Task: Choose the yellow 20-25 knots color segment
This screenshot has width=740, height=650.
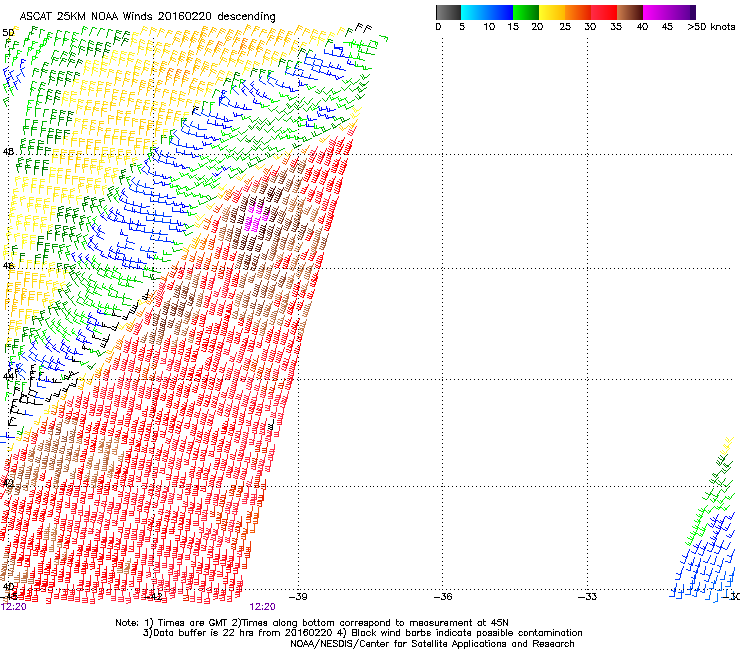Action: point(552,12)
